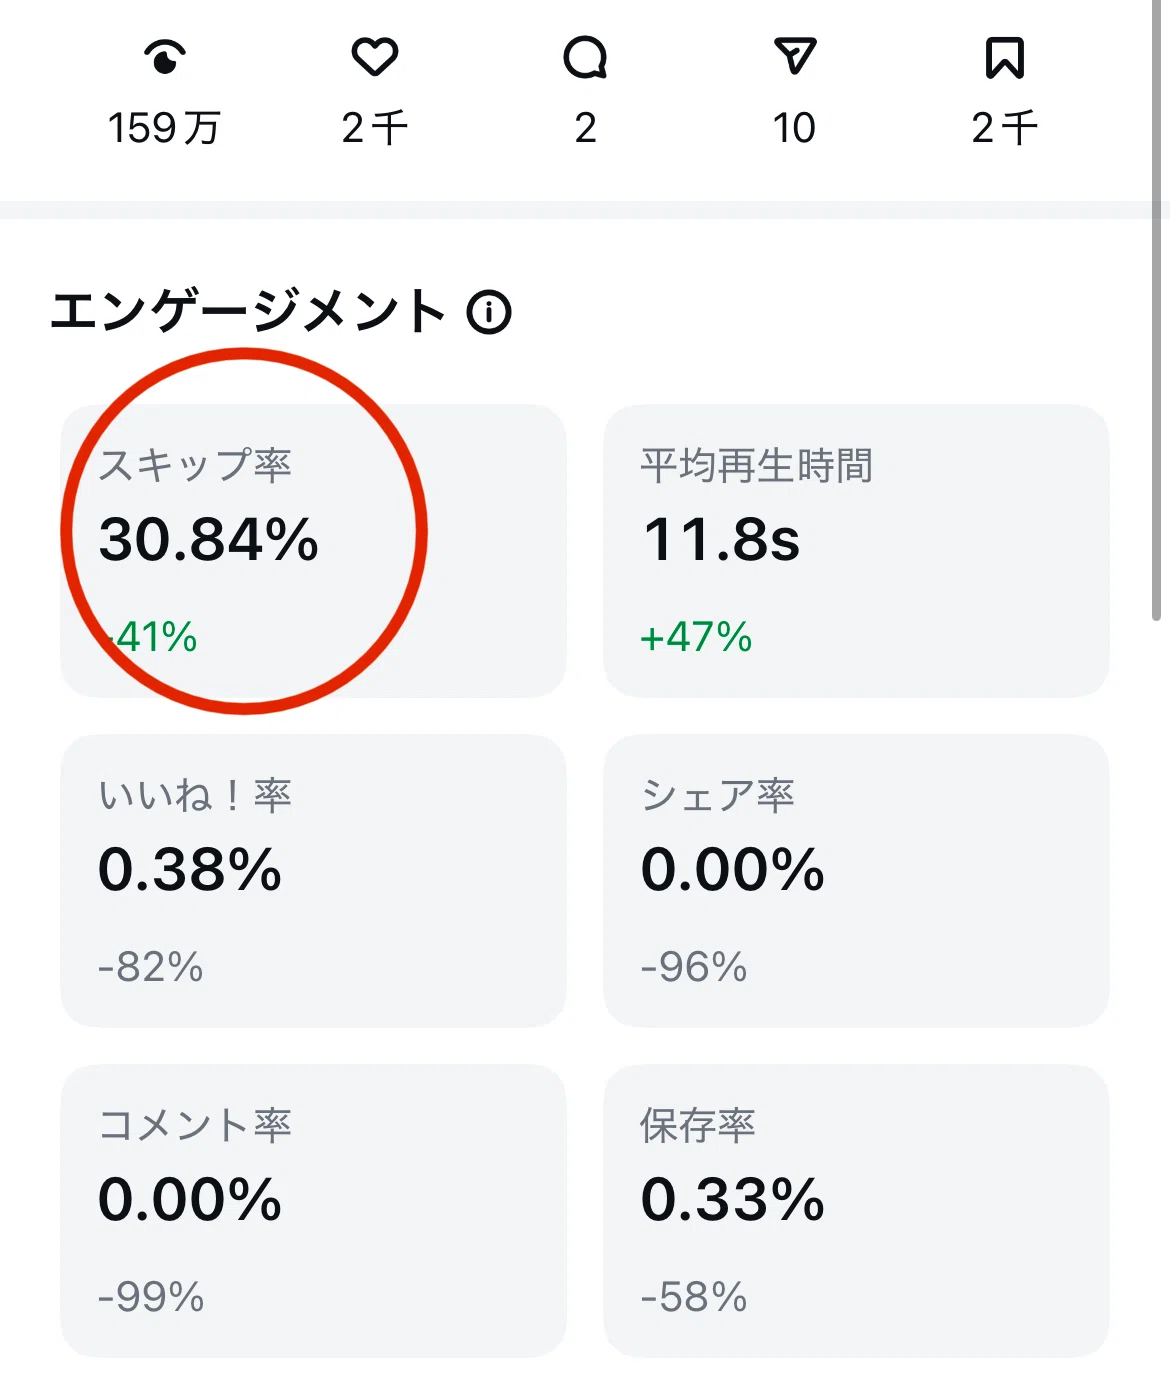Select the 10 shares count
1170x1377 pixels.
(x=794, y=128)
